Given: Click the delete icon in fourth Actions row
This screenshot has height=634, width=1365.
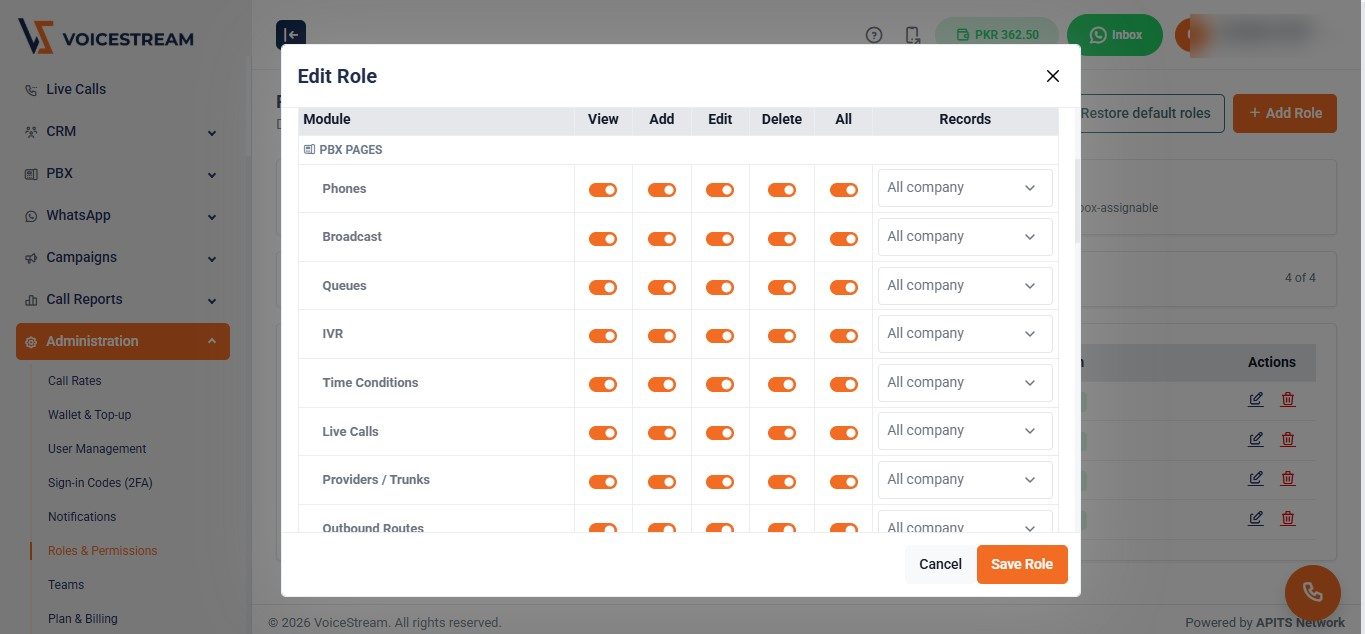Looking at the screenshot, I should click(1288, 518).
